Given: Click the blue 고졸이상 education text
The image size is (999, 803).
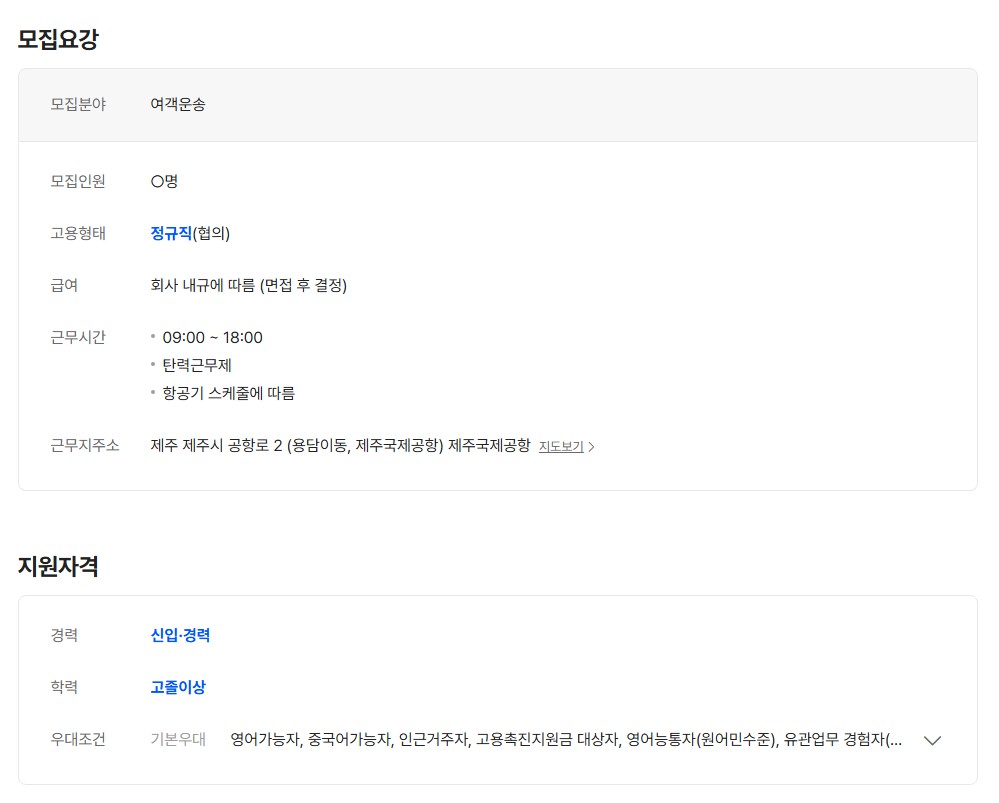Looking at the screenshot, I should pyautogui.click(x=178, y=687).
